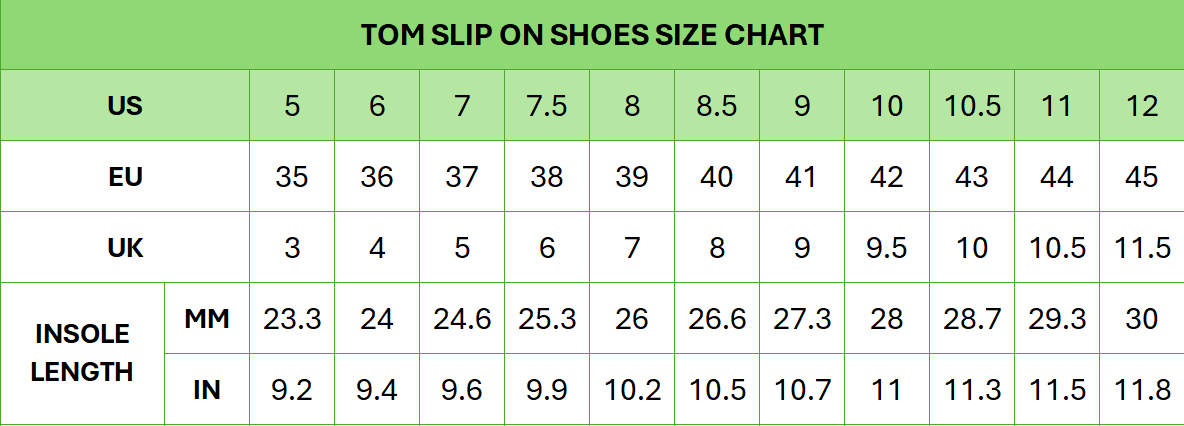The height and width of the screenshot is (426, 1184).
Task: Click EU size 42 cell
Action: coord(887,177)
